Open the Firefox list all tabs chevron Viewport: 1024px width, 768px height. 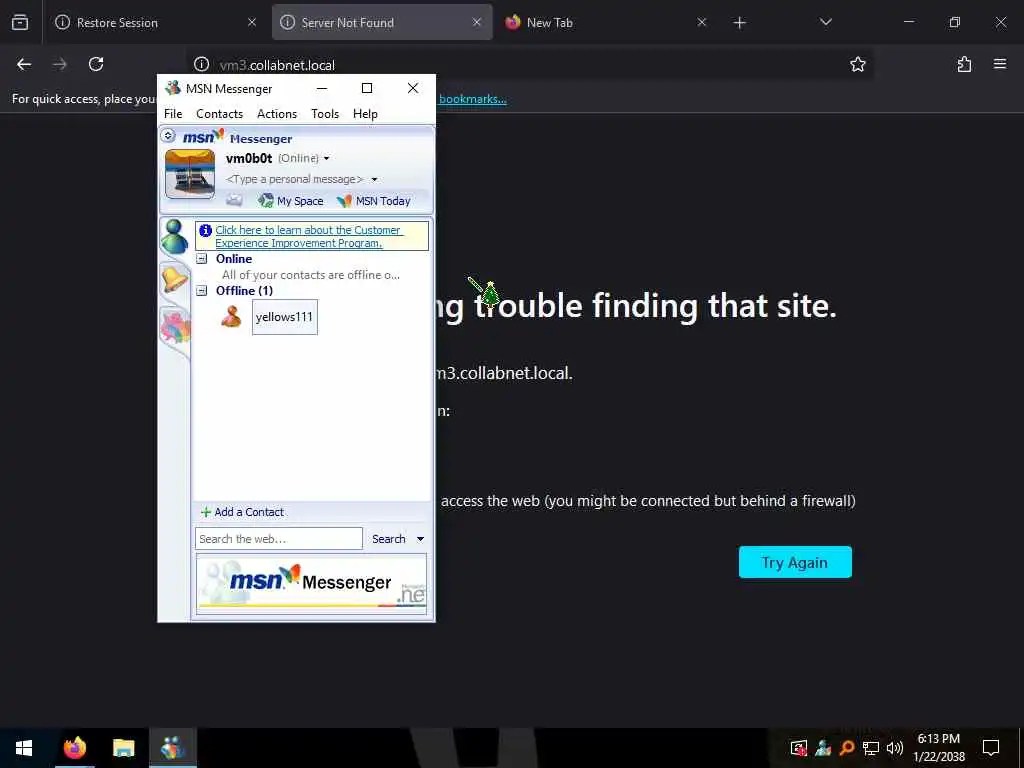click(x=825, y=22)
